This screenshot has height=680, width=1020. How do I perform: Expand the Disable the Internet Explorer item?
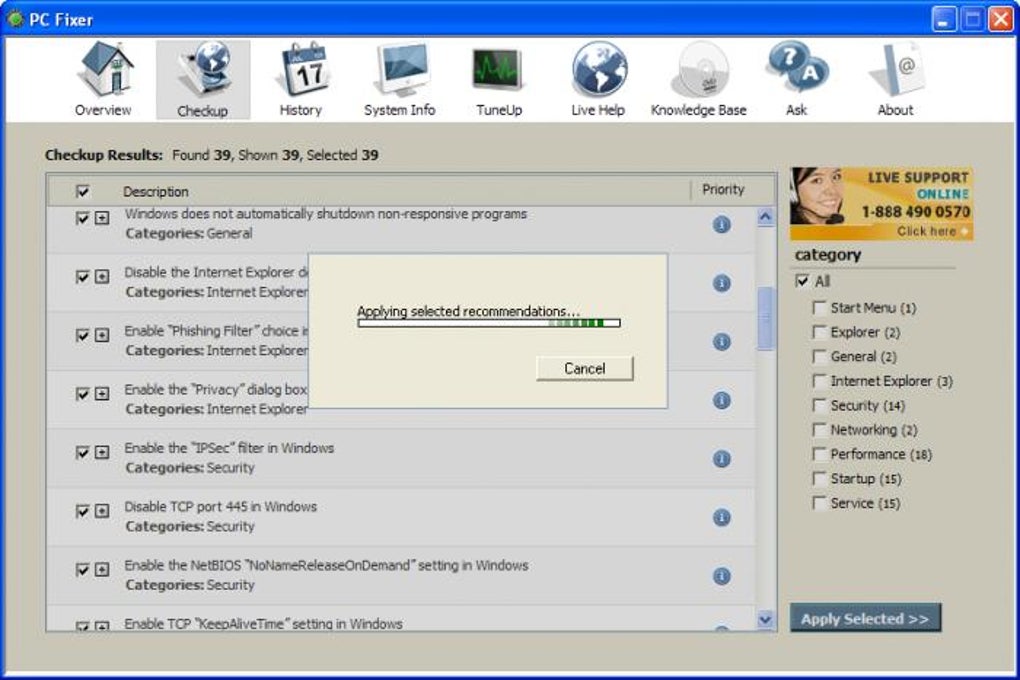point(102,277)
